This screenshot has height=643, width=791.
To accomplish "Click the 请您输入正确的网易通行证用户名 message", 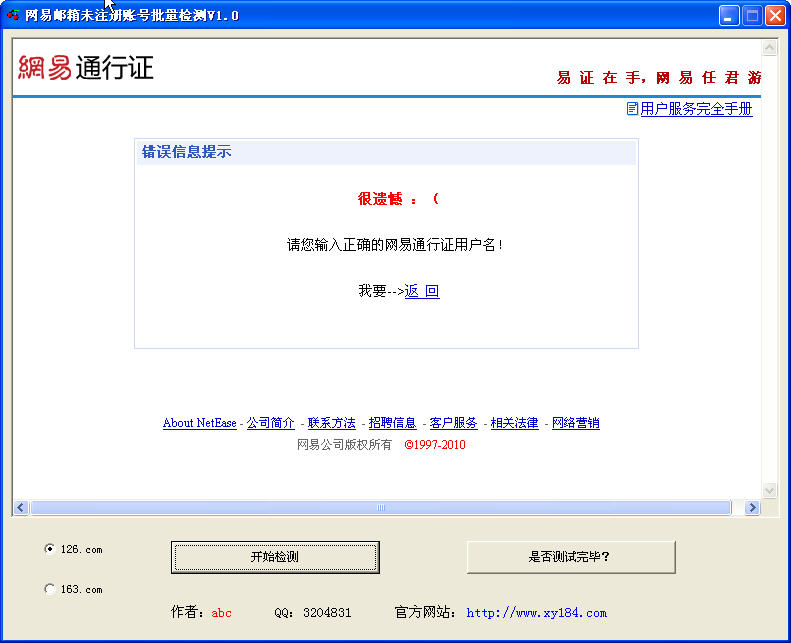I will pyautogui.click(x=395, y=245).
